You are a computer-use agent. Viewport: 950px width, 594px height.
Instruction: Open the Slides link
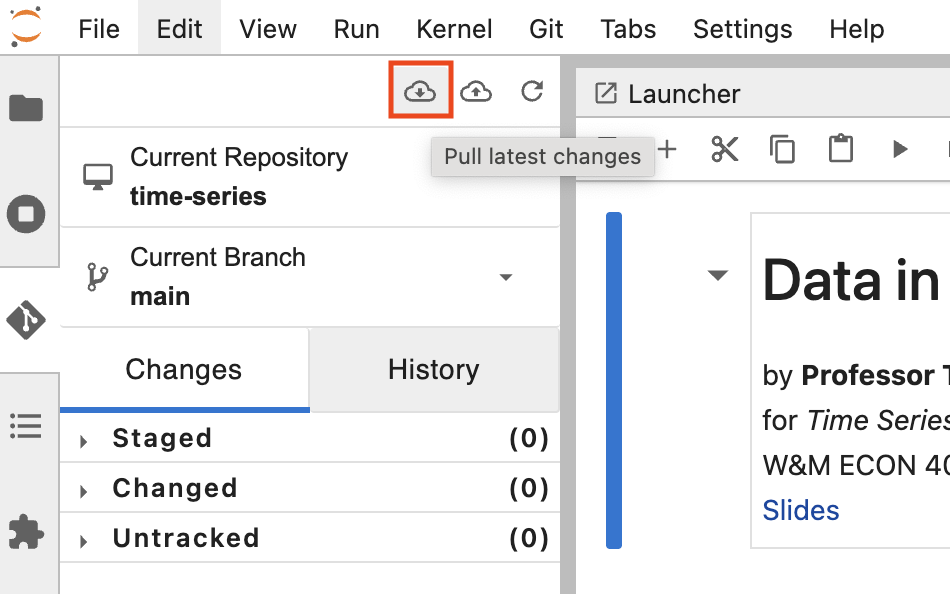click(x=800, y=510)
